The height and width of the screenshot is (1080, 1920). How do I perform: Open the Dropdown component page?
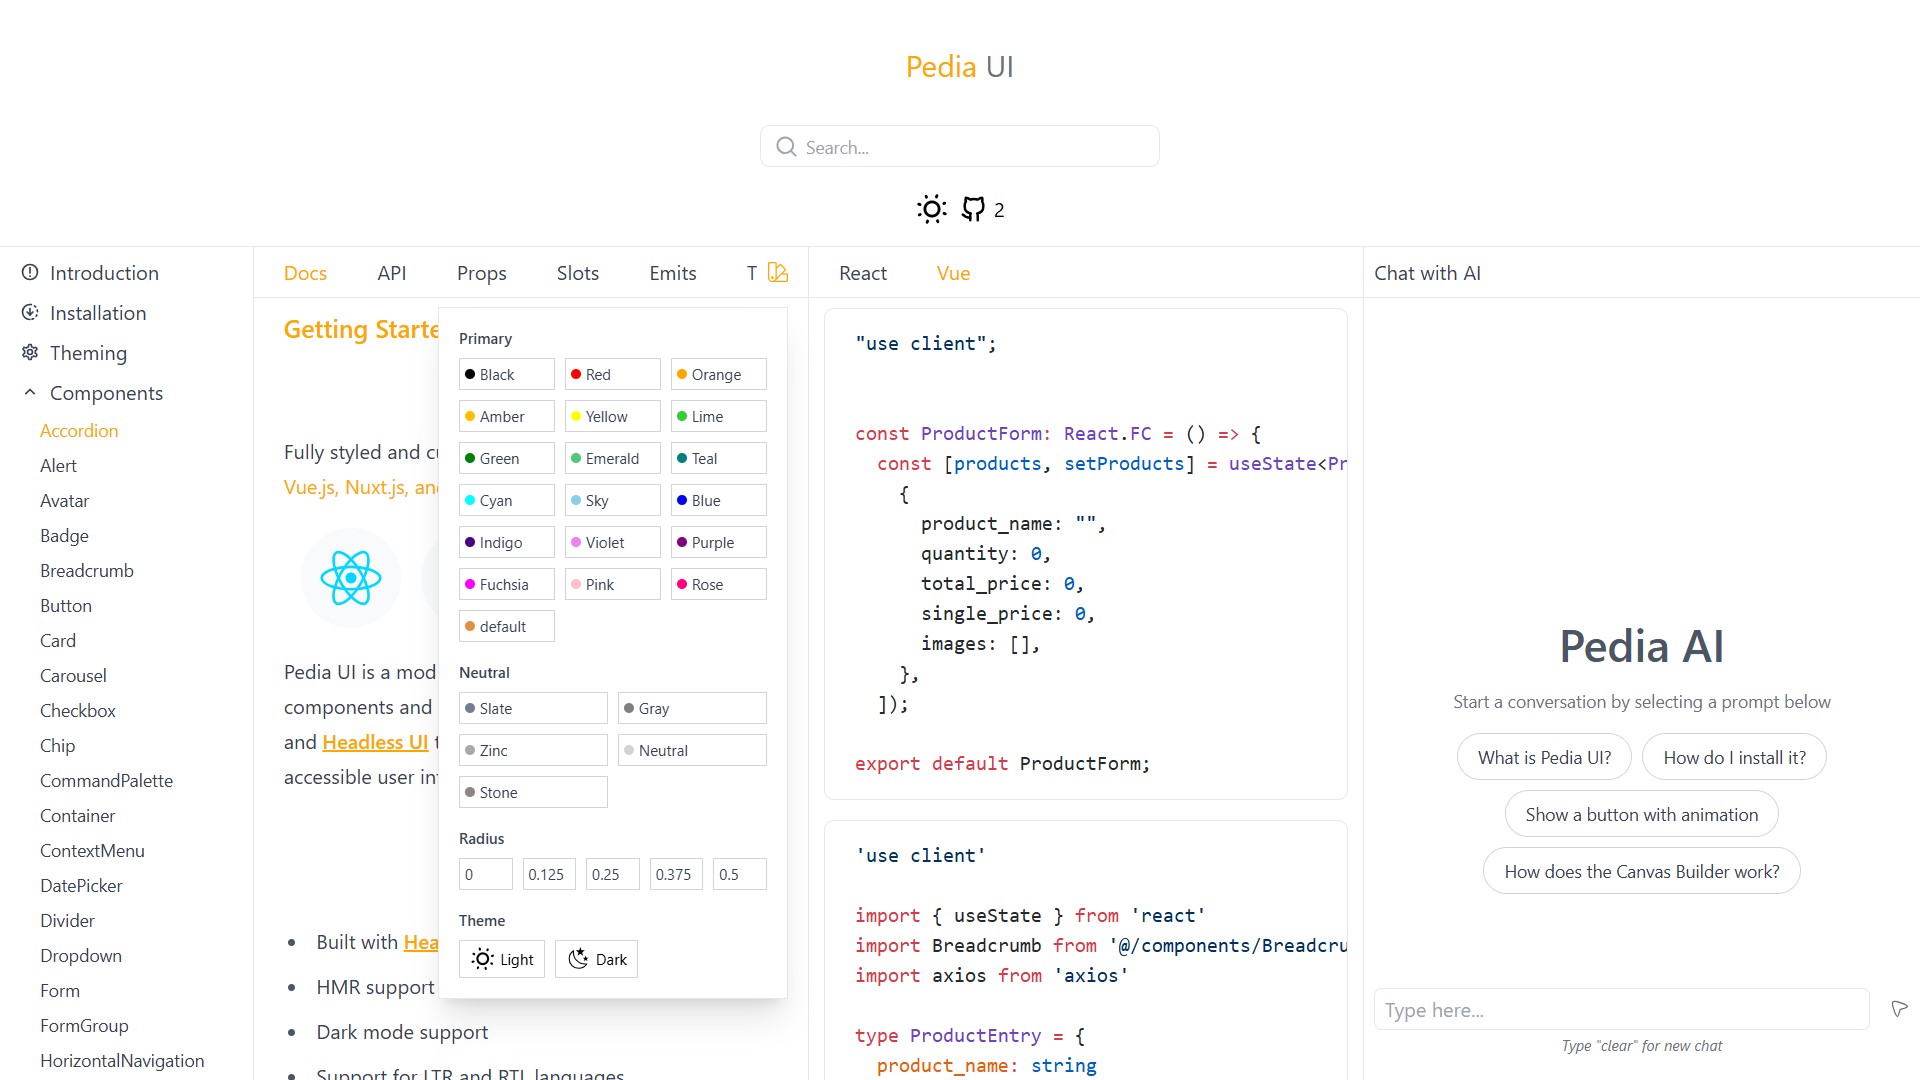(x=81, y=956)
